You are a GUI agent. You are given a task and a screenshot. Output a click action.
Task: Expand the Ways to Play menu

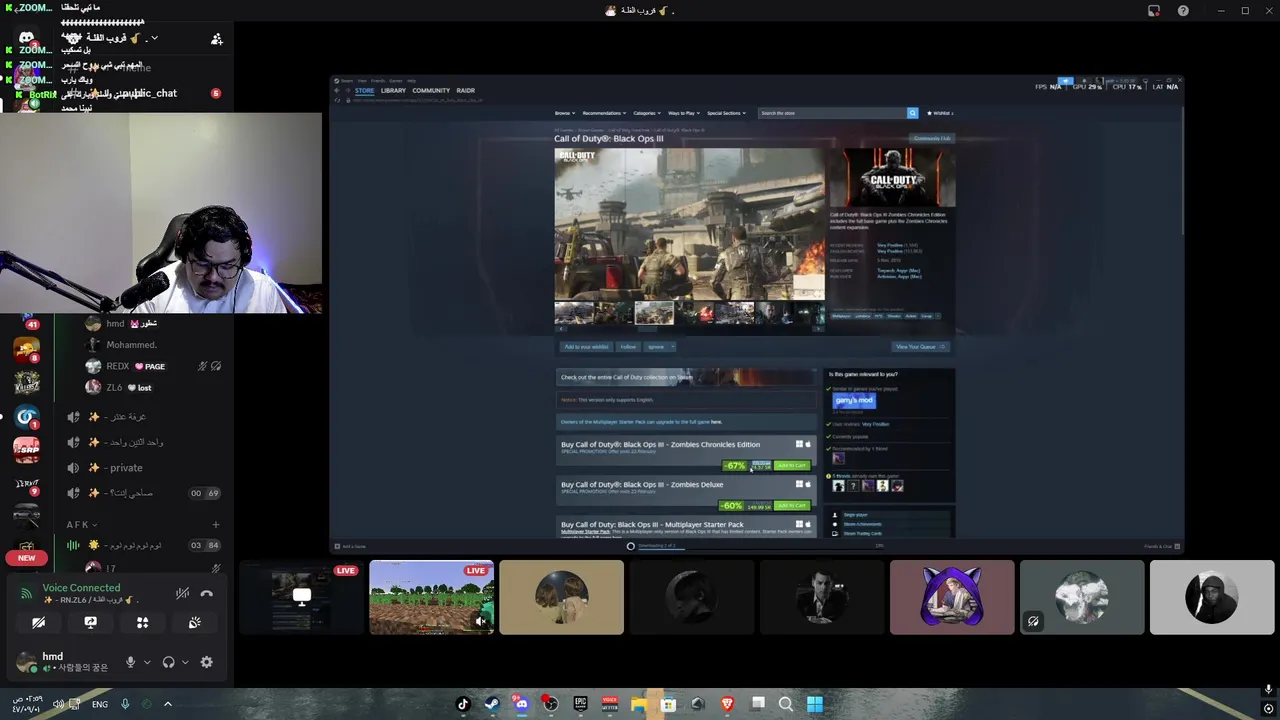coord(684,113)
